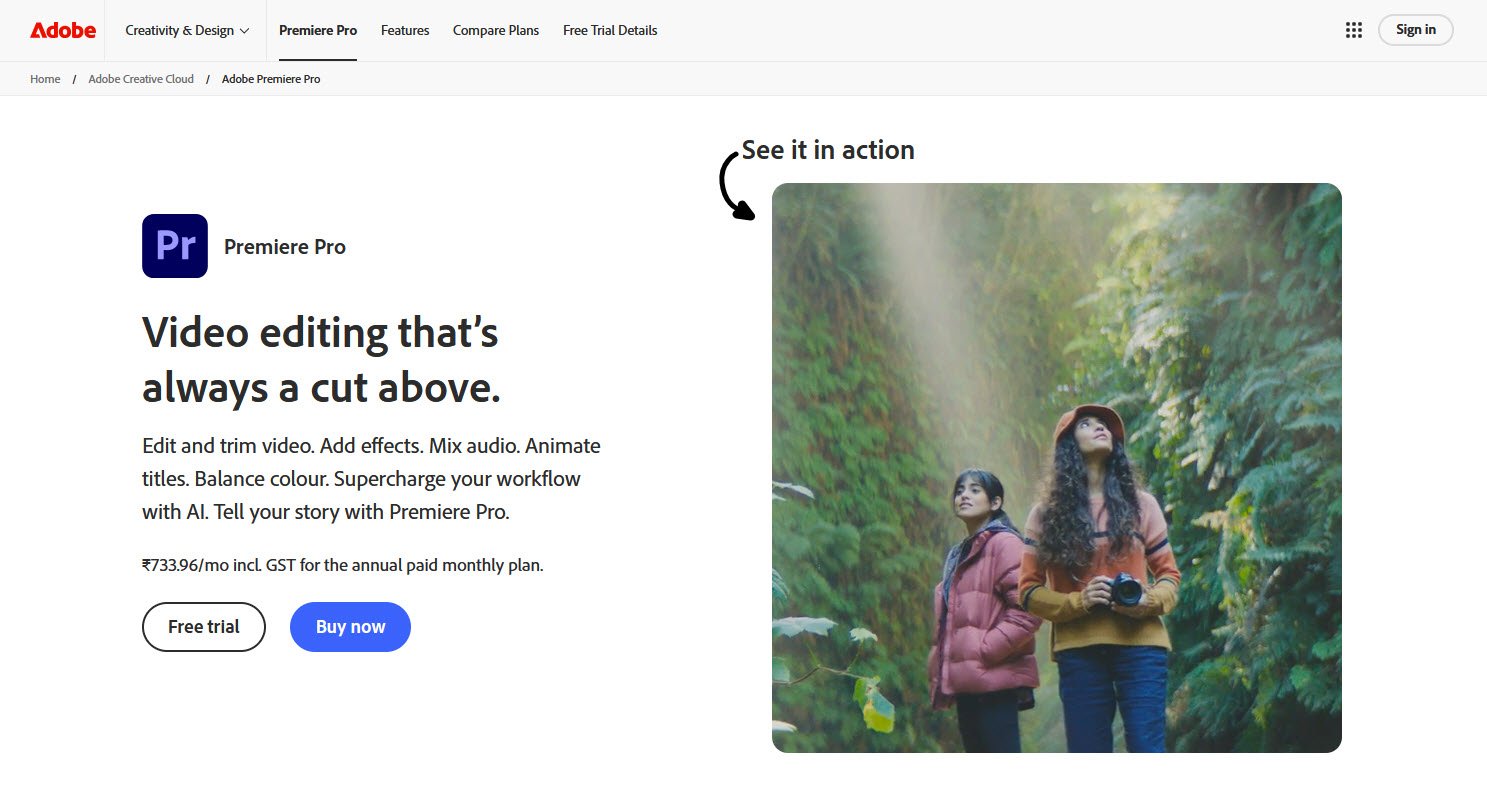This screenshot has height=788, width=1487.
Task: Click the 'See it in action' heading
Action: coord(828,150)
